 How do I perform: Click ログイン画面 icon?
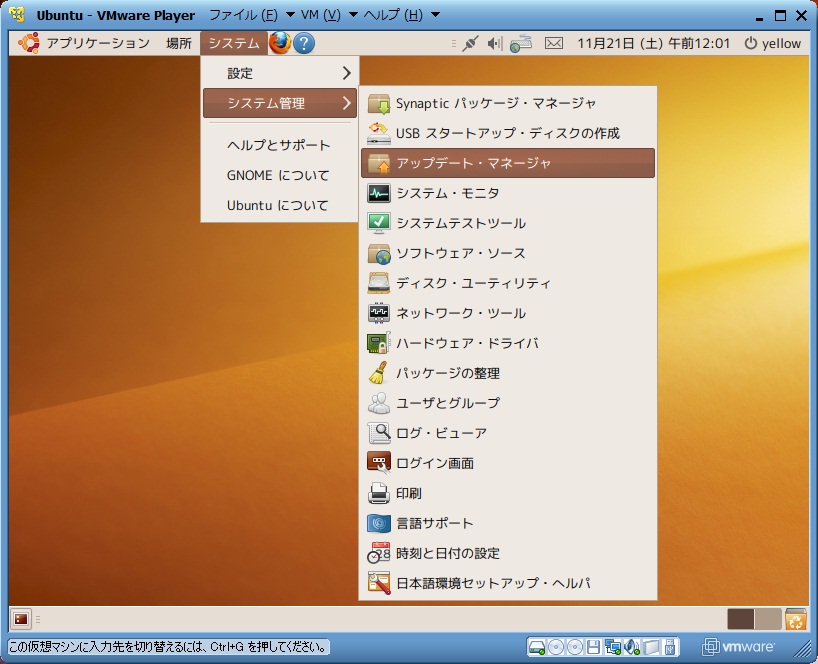click(379, 463)
